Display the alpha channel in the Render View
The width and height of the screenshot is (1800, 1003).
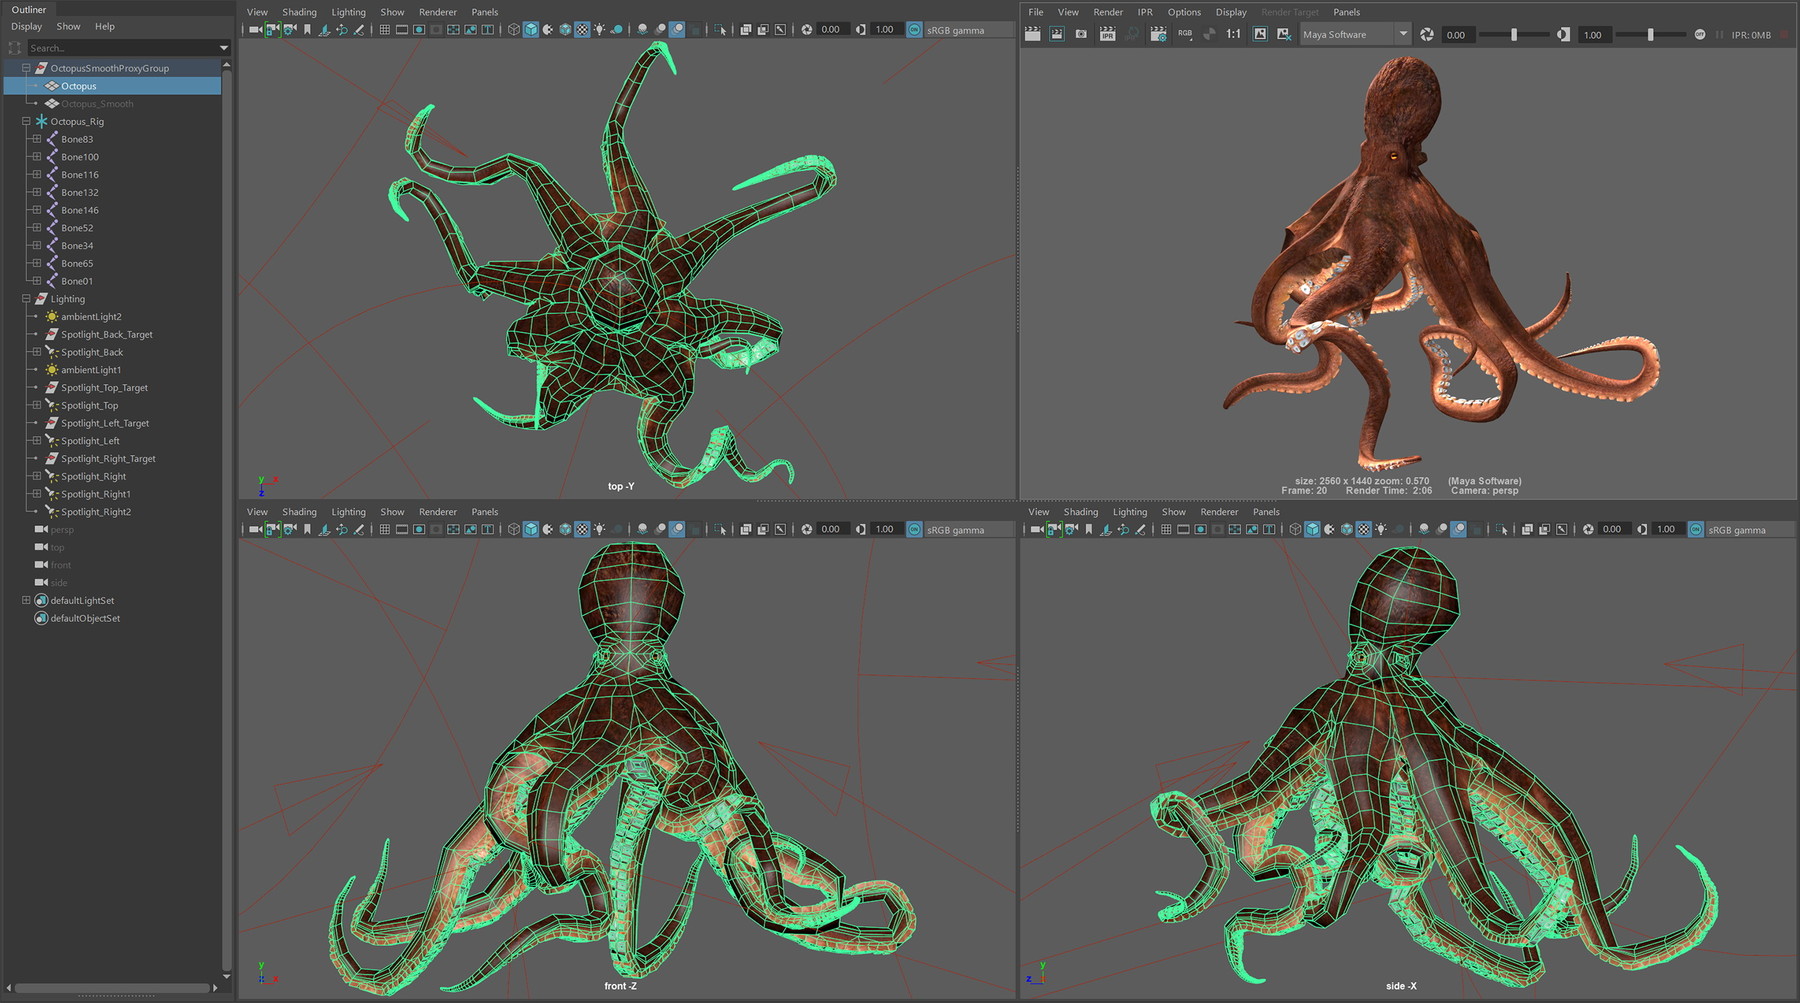(x=1209, y=34)
